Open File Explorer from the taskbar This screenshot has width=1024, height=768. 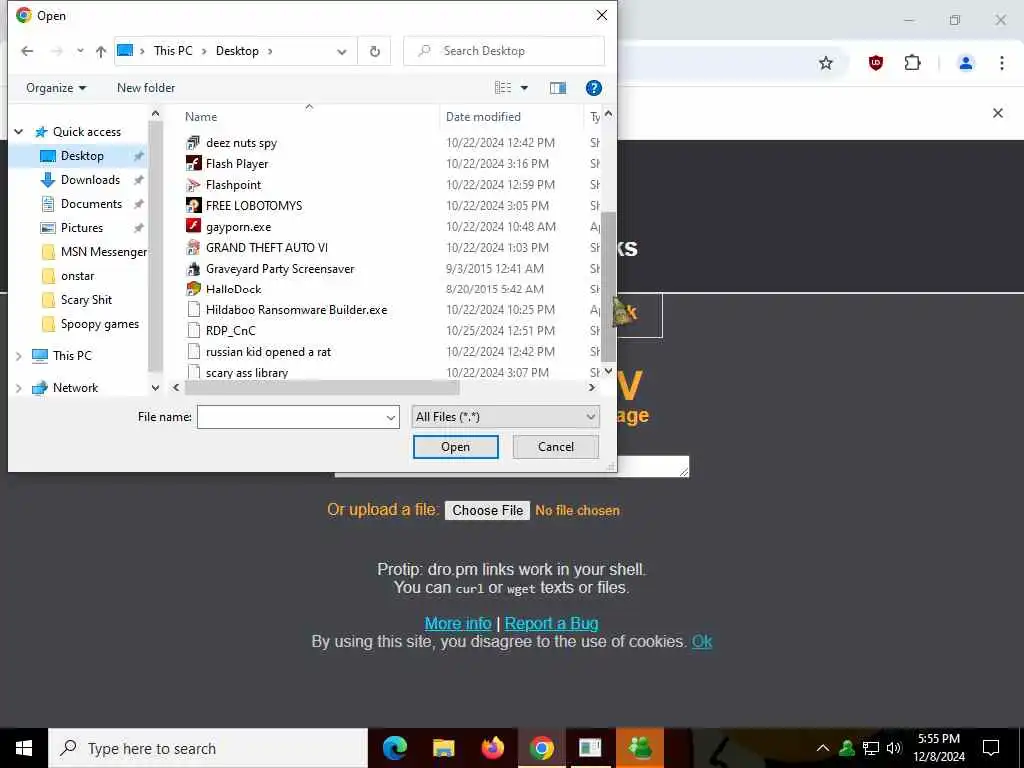click(x=443, y=748)
